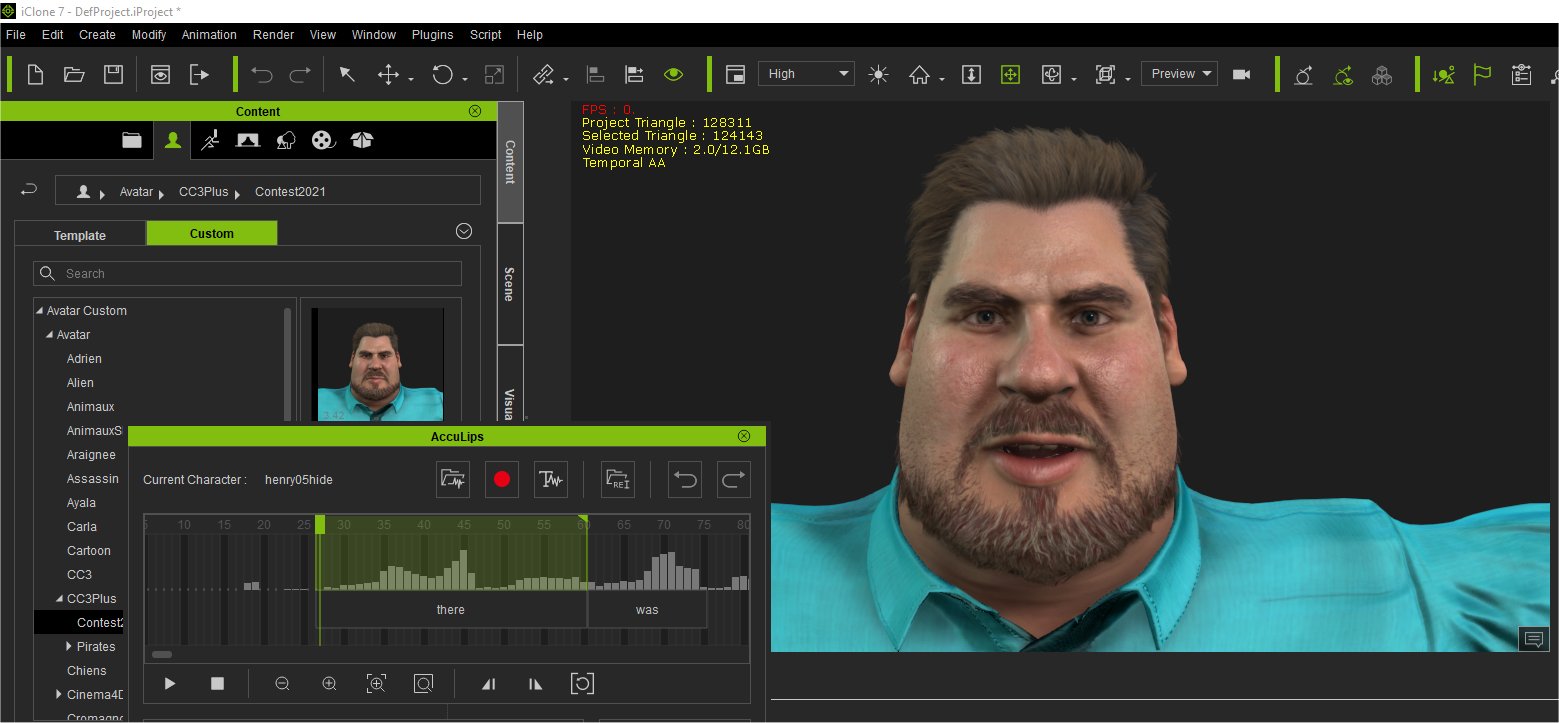The image size is (1559, 723).
Task: Click the camera zoom vertical arrows icon
Action: [x=971, y=74]
